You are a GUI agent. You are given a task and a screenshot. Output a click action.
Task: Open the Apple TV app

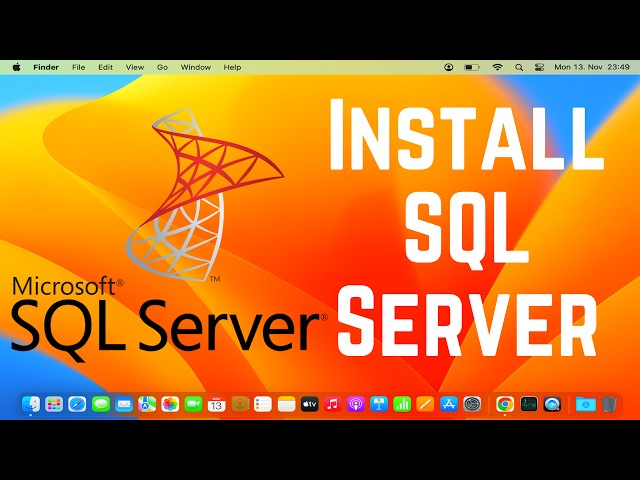click(x=309, y=404)
